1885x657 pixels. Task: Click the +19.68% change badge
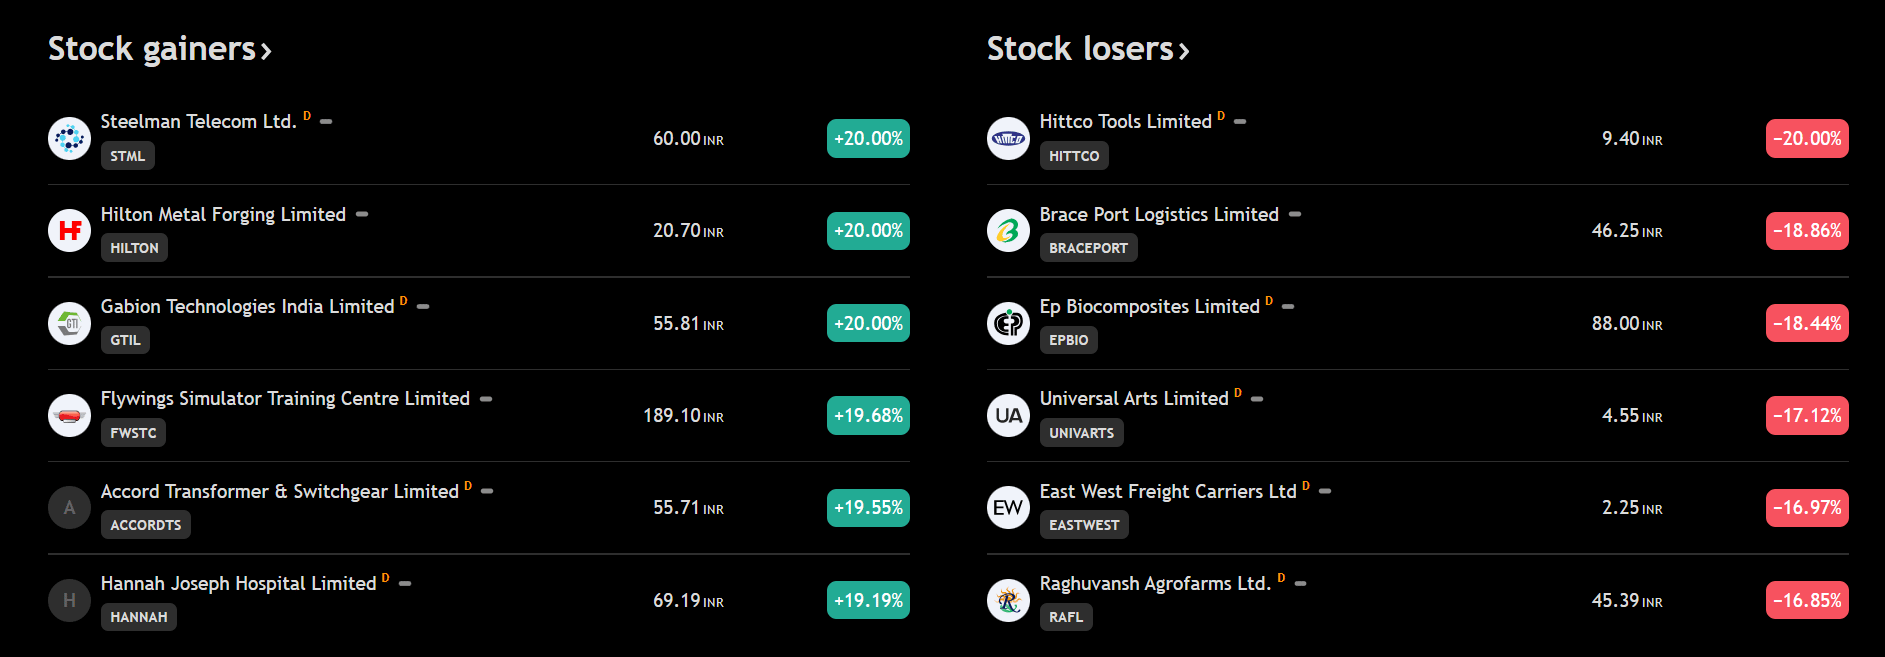868,415
